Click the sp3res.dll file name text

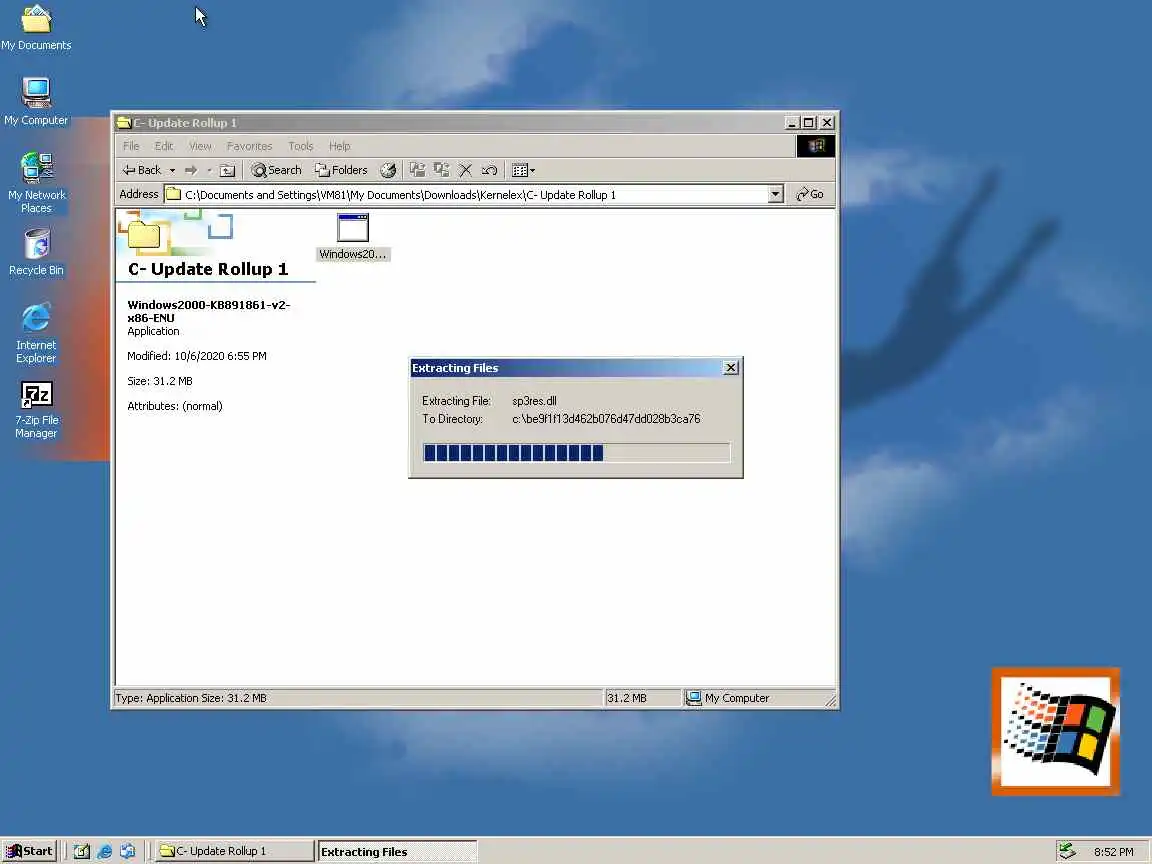[x=534, y=401]
